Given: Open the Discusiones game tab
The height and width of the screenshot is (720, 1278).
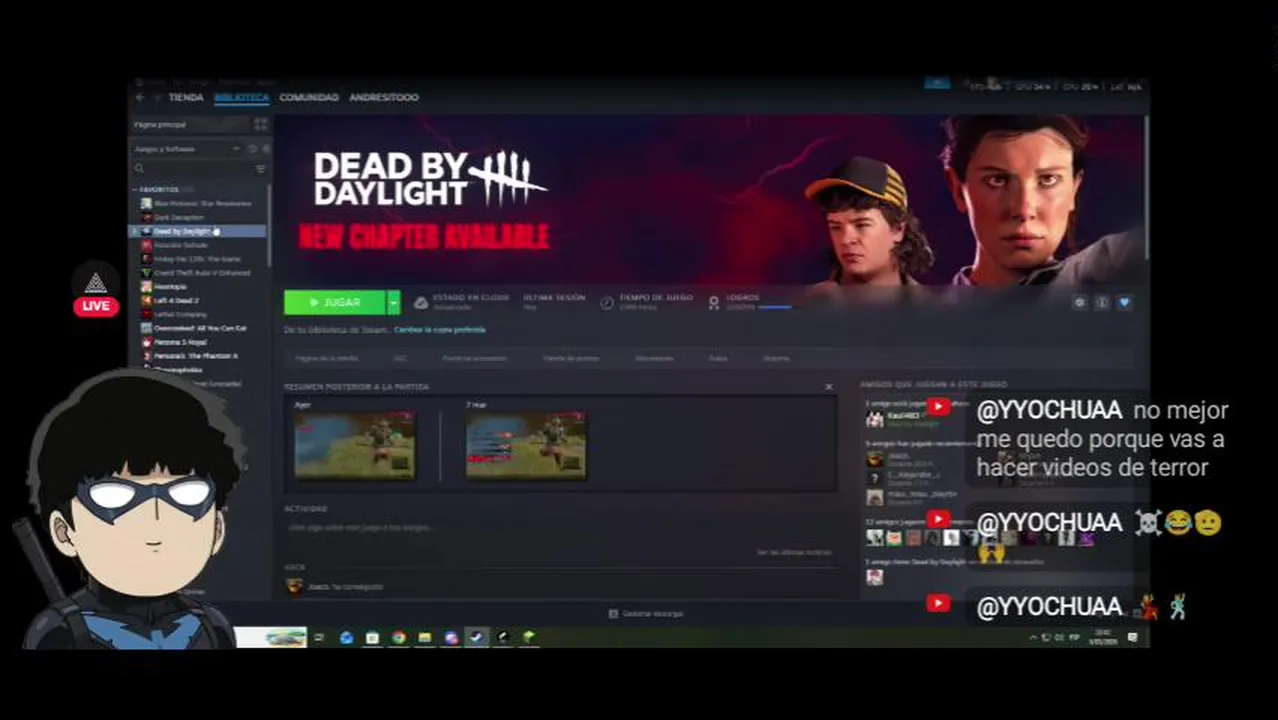Looking at the screenshot, I should pyautogui.click(x=655, y=358).
